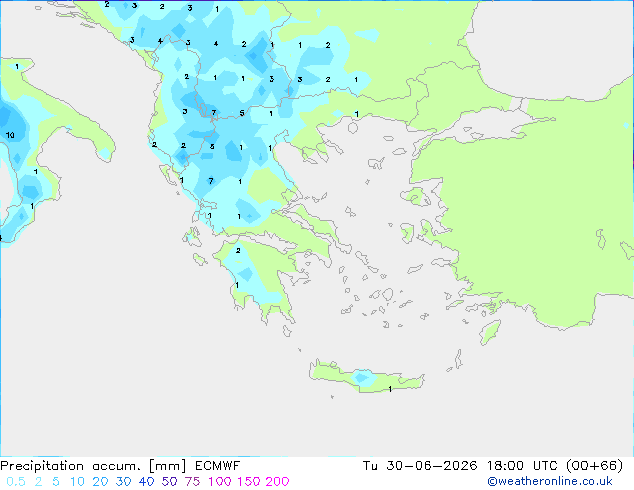Click the dark blue 40 legend value
The image size is (634, 490).
pyautogui.click(x=146, y=482)
